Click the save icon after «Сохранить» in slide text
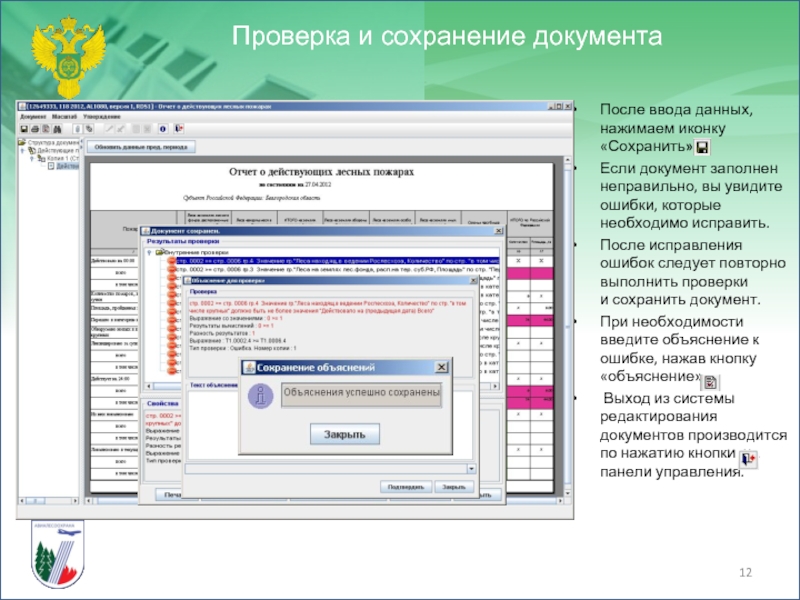The height and width of the screenshot is (600, 800). coord(703,148)
